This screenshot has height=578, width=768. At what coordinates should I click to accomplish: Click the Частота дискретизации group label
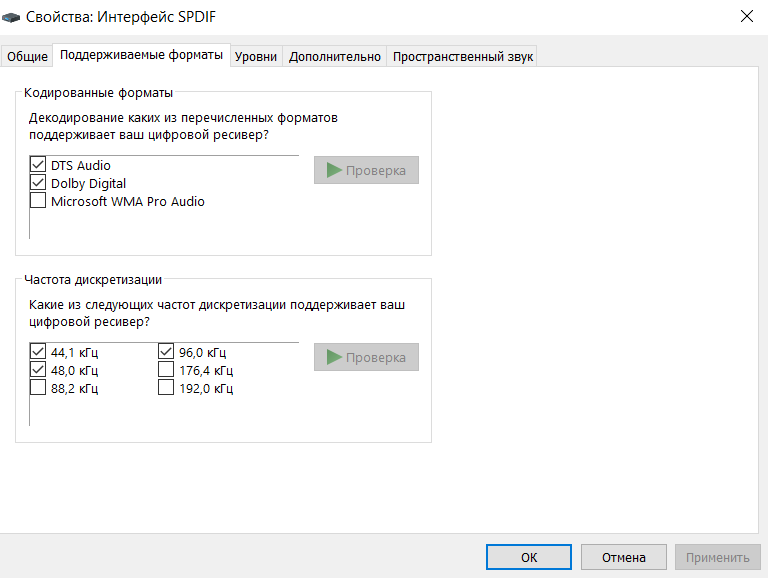click(93, 280)
